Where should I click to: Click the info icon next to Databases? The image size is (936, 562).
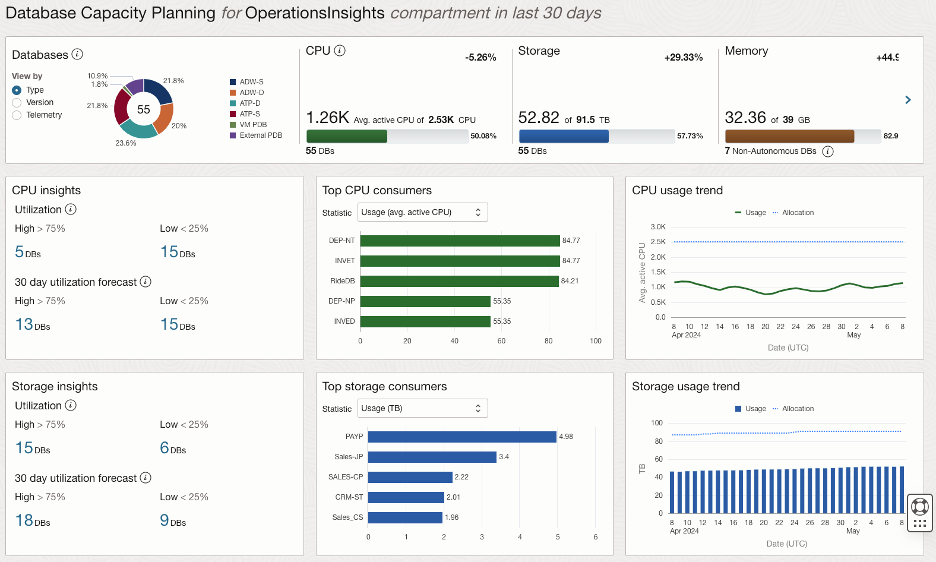point(77,54)
